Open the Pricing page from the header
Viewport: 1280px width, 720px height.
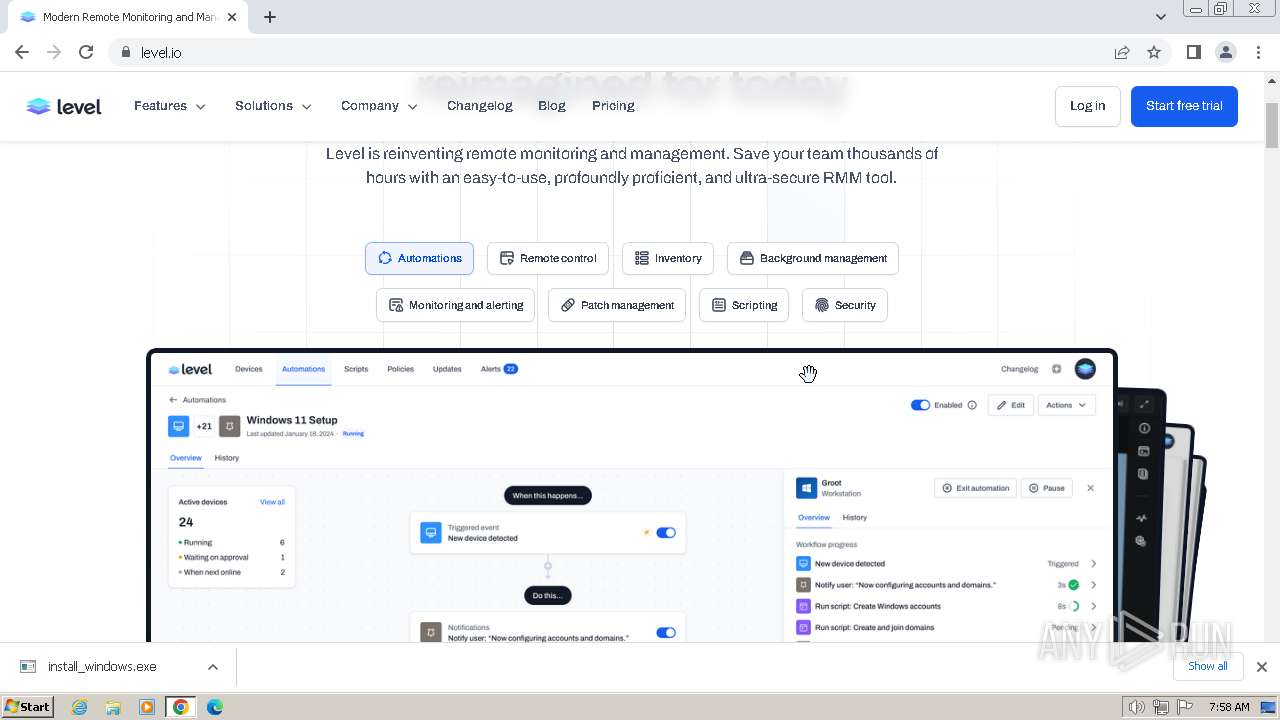point(613,106)
